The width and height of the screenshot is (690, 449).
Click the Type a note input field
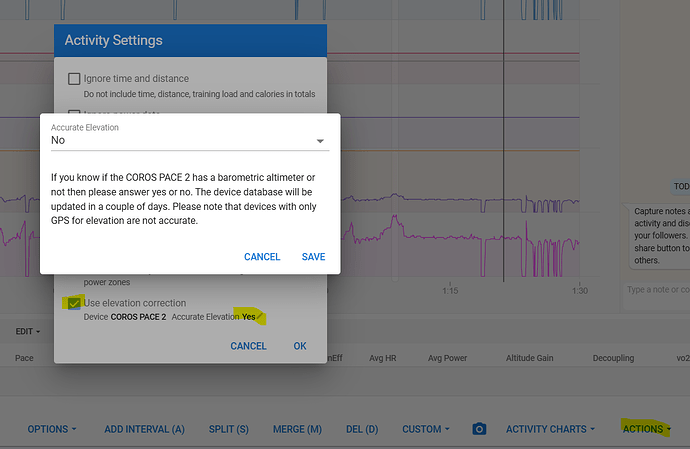(x=658, y=290)
